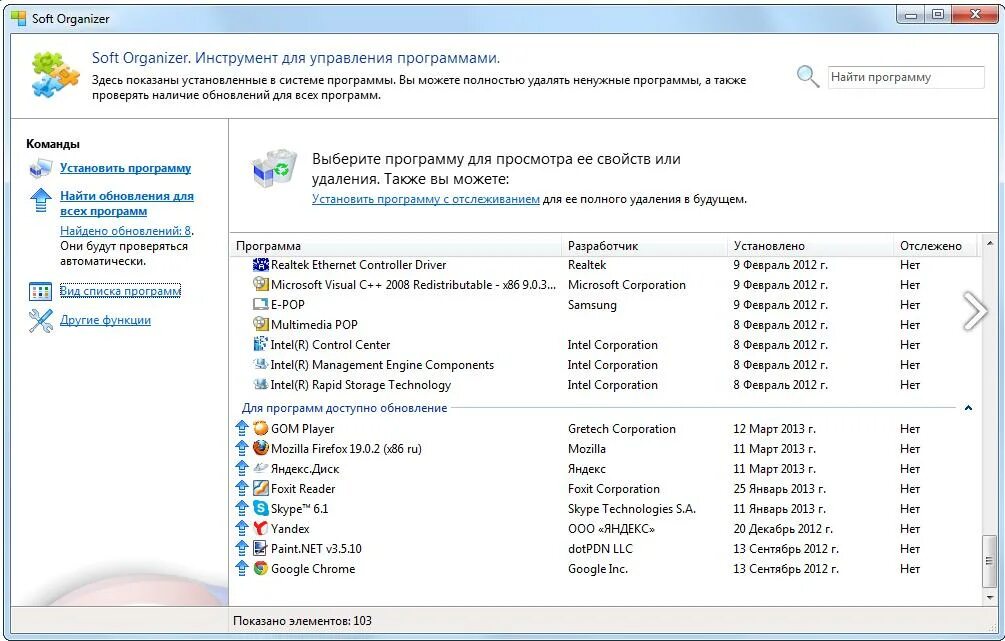Click the Google Chrome app icon
Screen dimensions: 1005x641
[x=260, y=568]
